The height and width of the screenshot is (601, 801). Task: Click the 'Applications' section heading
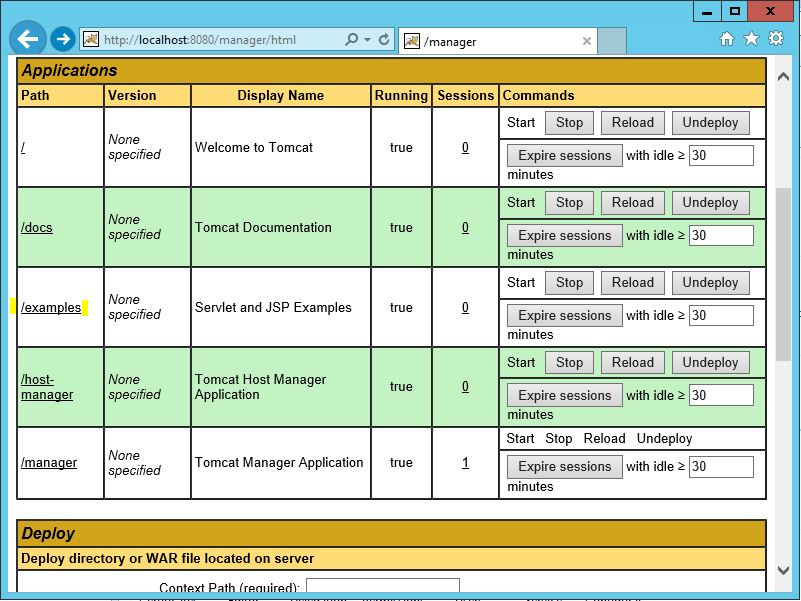point(69,71)
